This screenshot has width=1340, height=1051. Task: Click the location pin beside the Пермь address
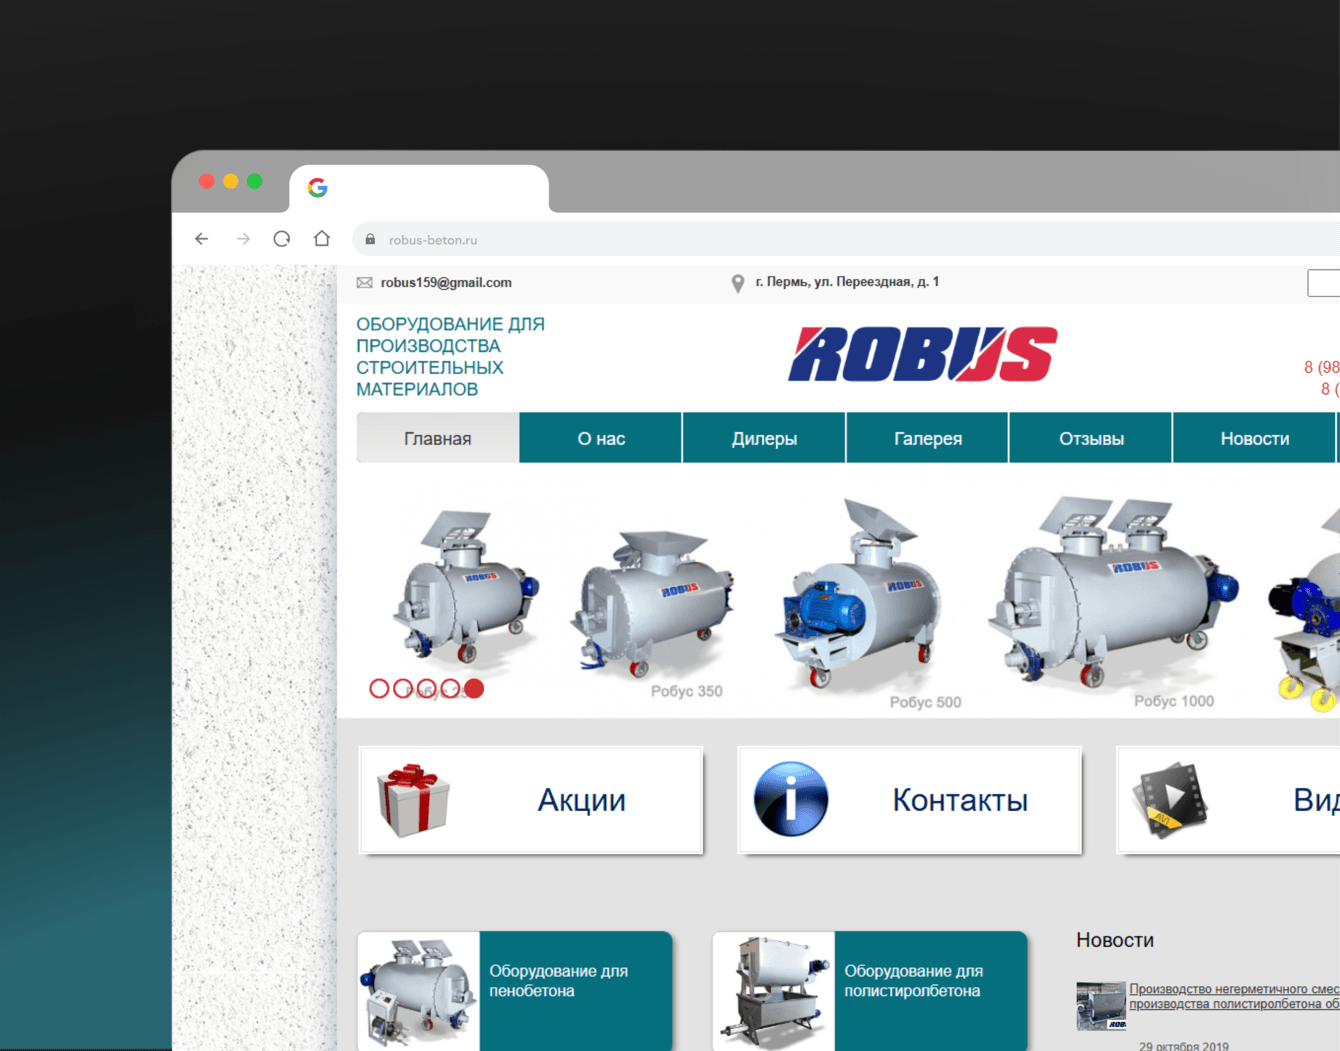click(x=737, y=282)
